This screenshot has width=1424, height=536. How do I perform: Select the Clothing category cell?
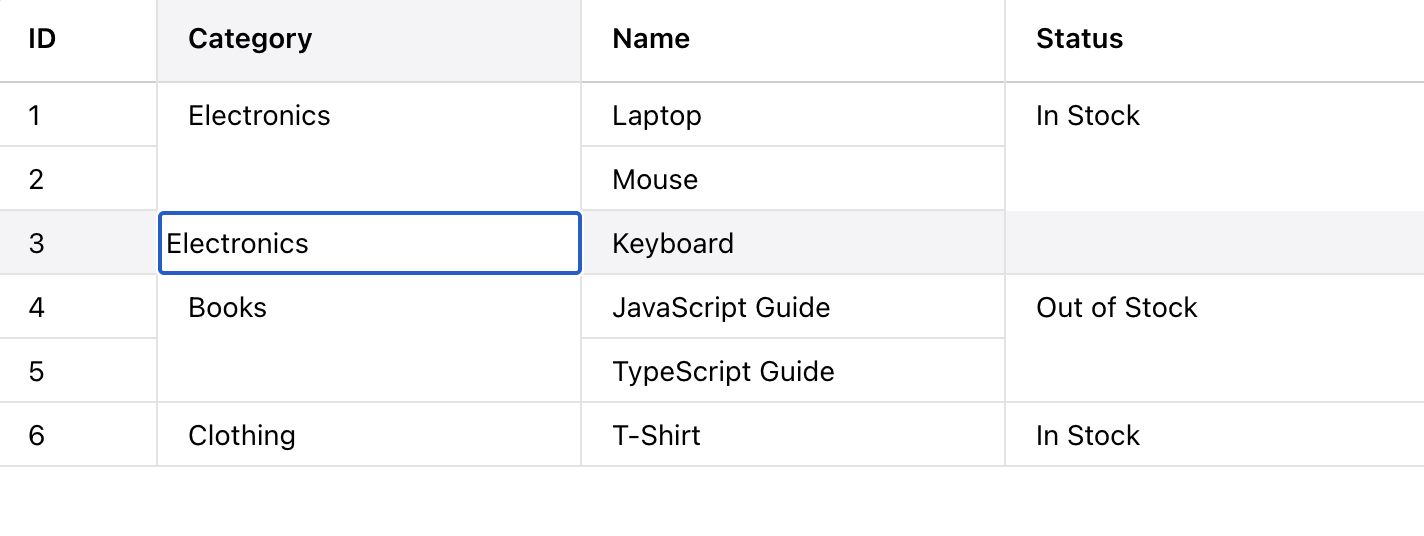pyautogui.click(x=242, y=436)
